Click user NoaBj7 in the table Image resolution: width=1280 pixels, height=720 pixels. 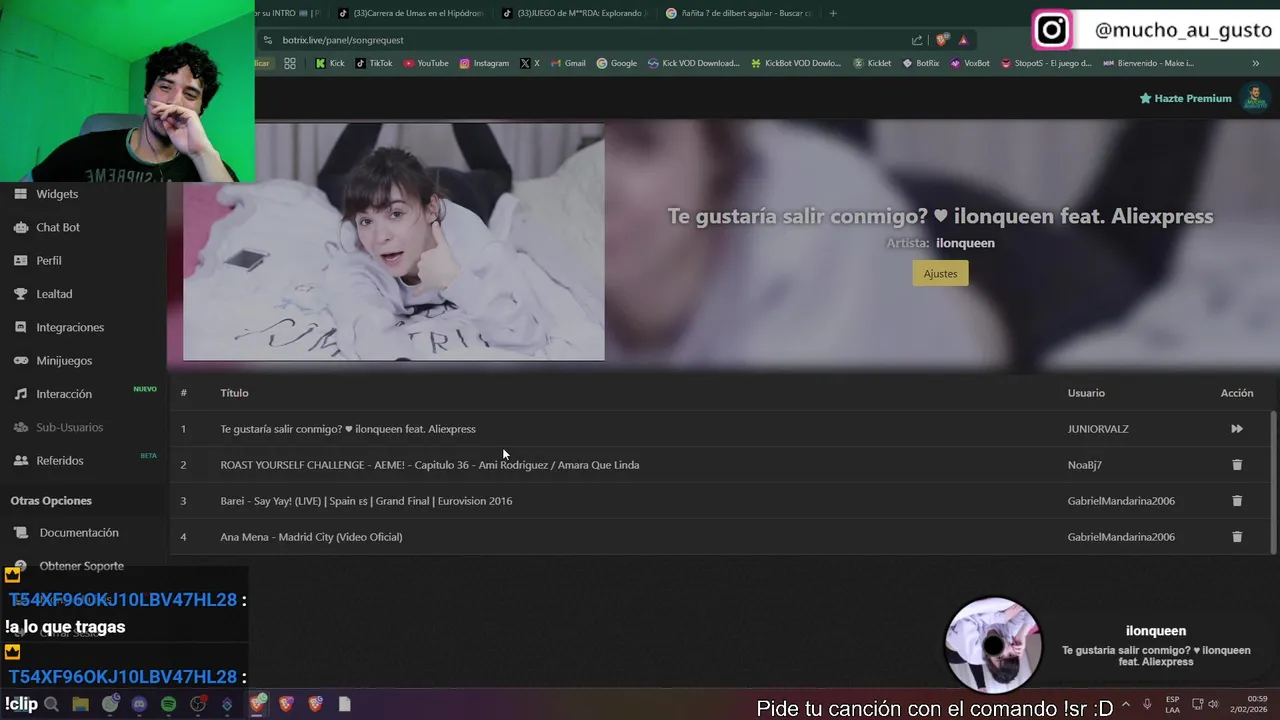point(1084,465)
